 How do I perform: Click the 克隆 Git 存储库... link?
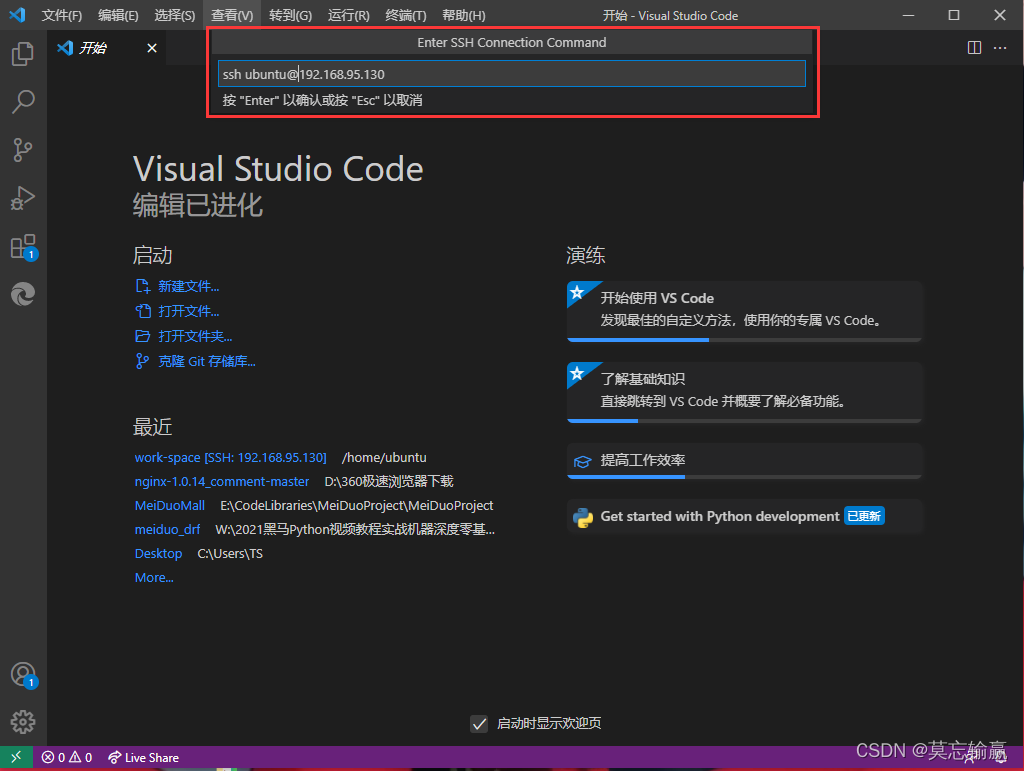(206, 361)
